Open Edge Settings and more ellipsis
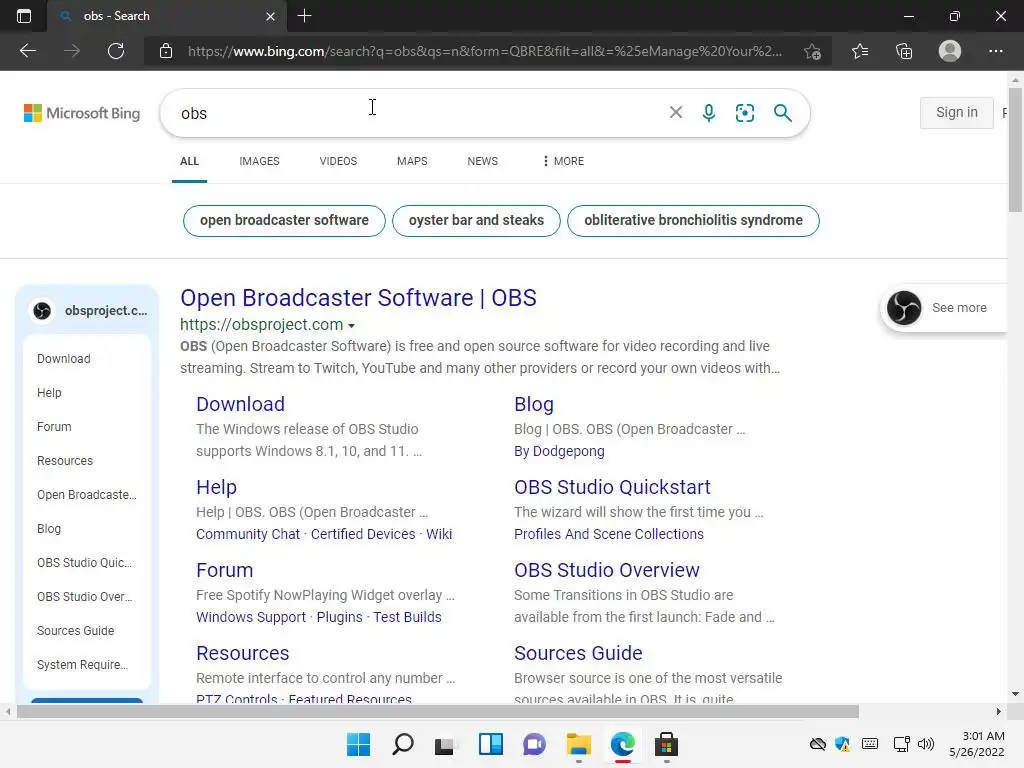The width and height of the screenshot is (1024, 768). coord(995,51)
